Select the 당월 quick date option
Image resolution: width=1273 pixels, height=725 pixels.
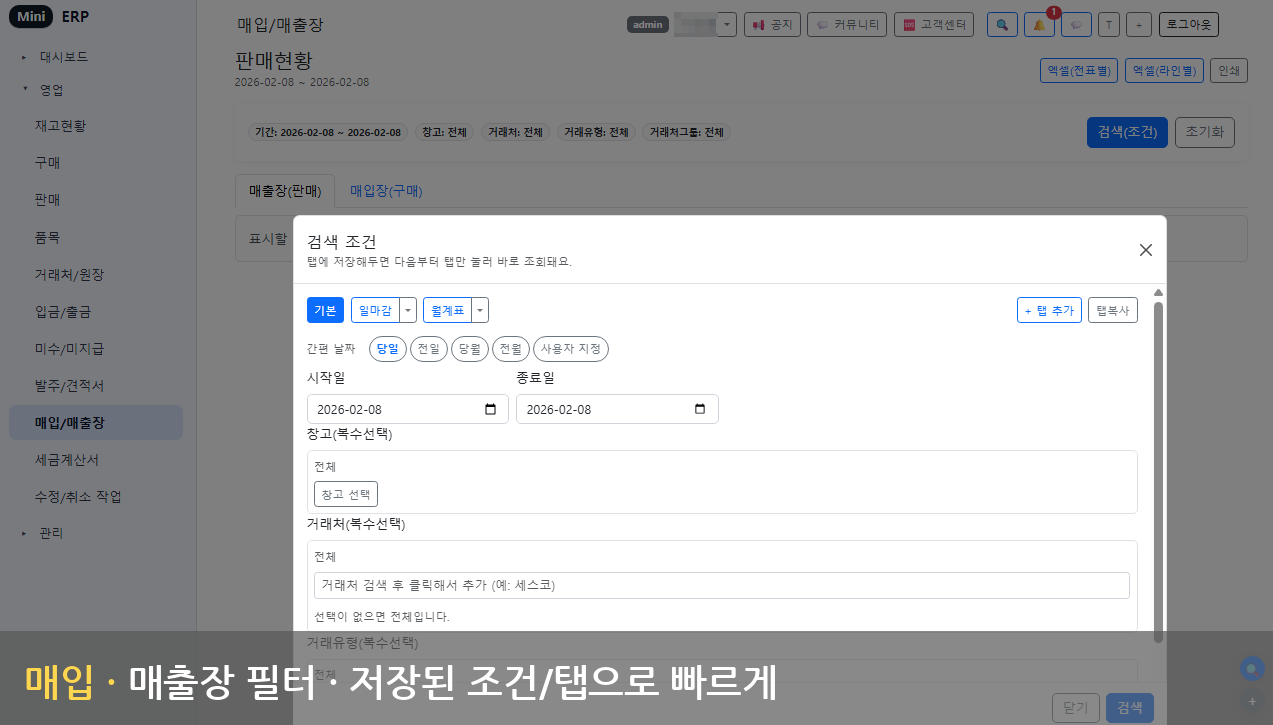pyautogui.click(x=470, y=349)
